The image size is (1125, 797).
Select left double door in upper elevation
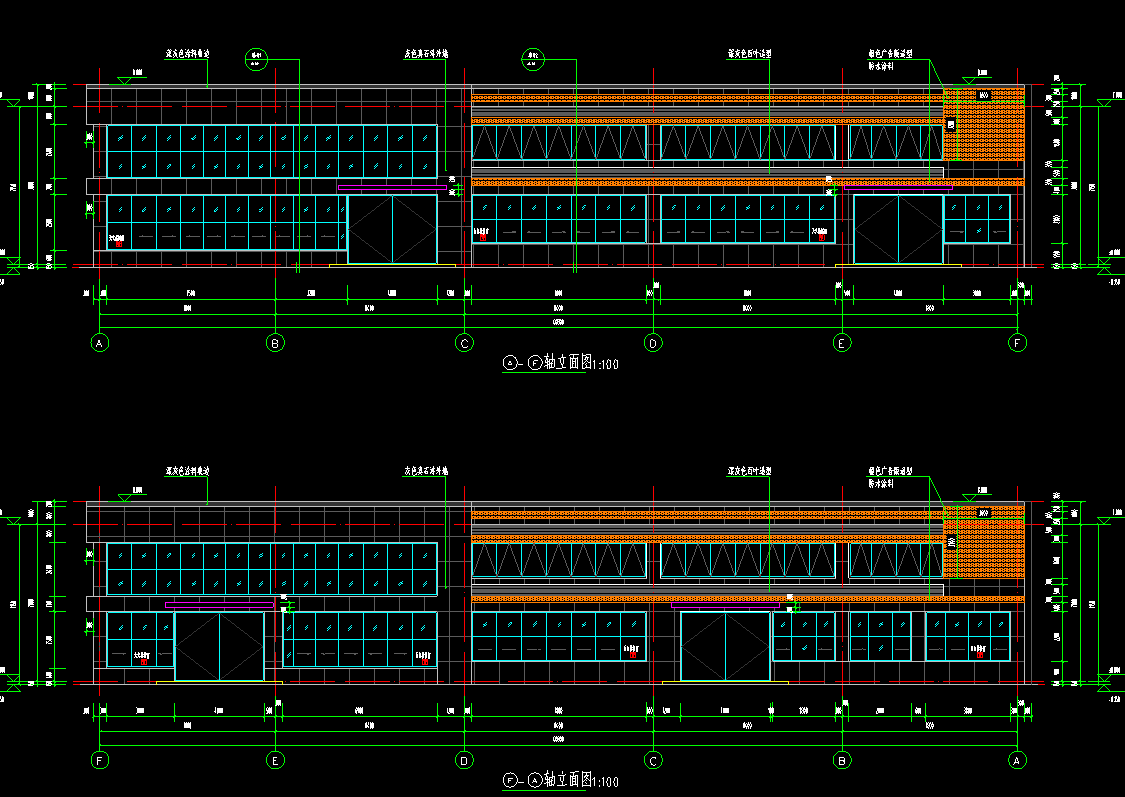[392, 229]
